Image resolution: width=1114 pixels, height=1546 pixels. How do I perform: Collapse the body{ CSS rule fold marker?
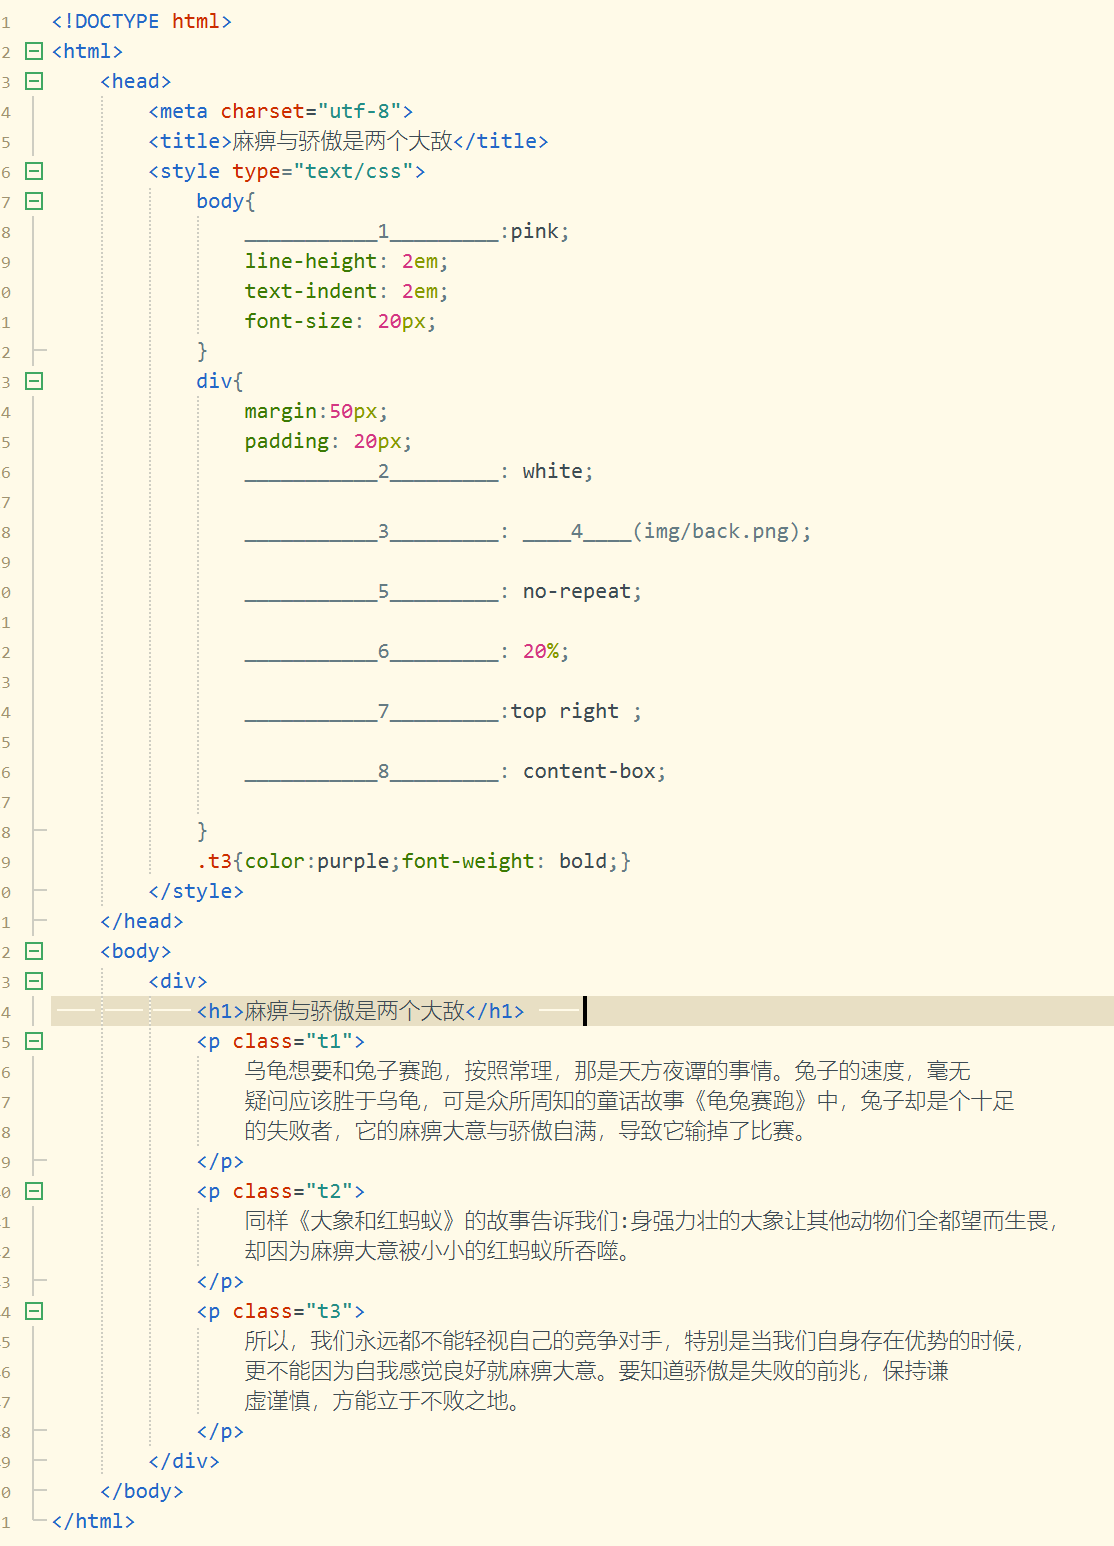(34, 201)
